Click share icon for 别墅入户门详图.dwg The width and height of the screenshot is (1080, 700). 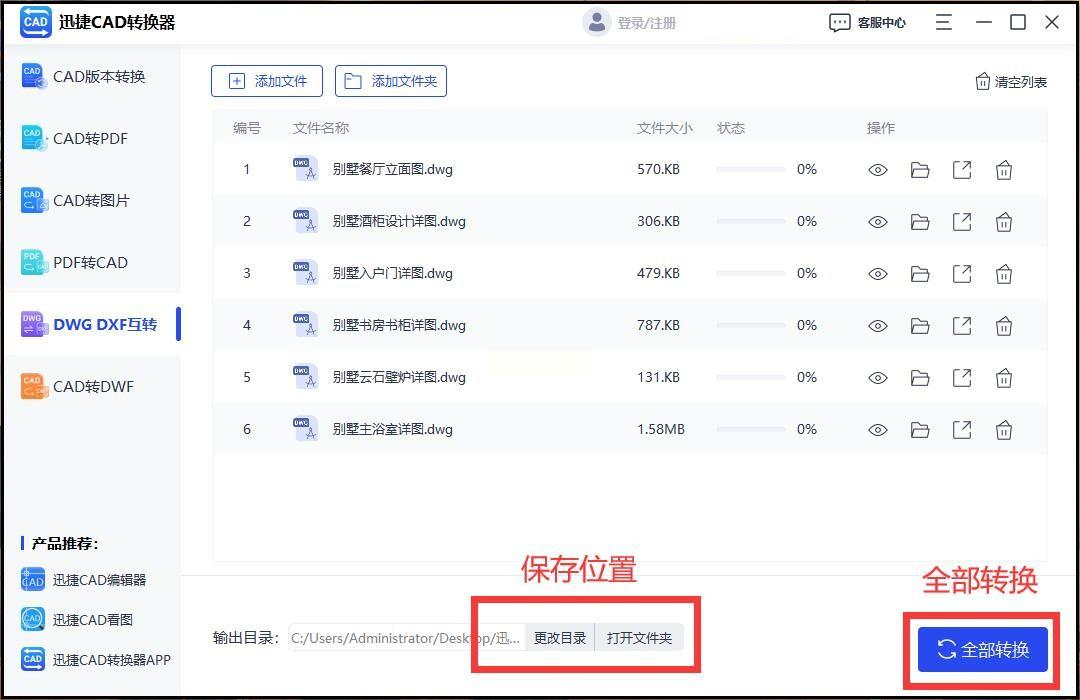(x=962, y=274)
